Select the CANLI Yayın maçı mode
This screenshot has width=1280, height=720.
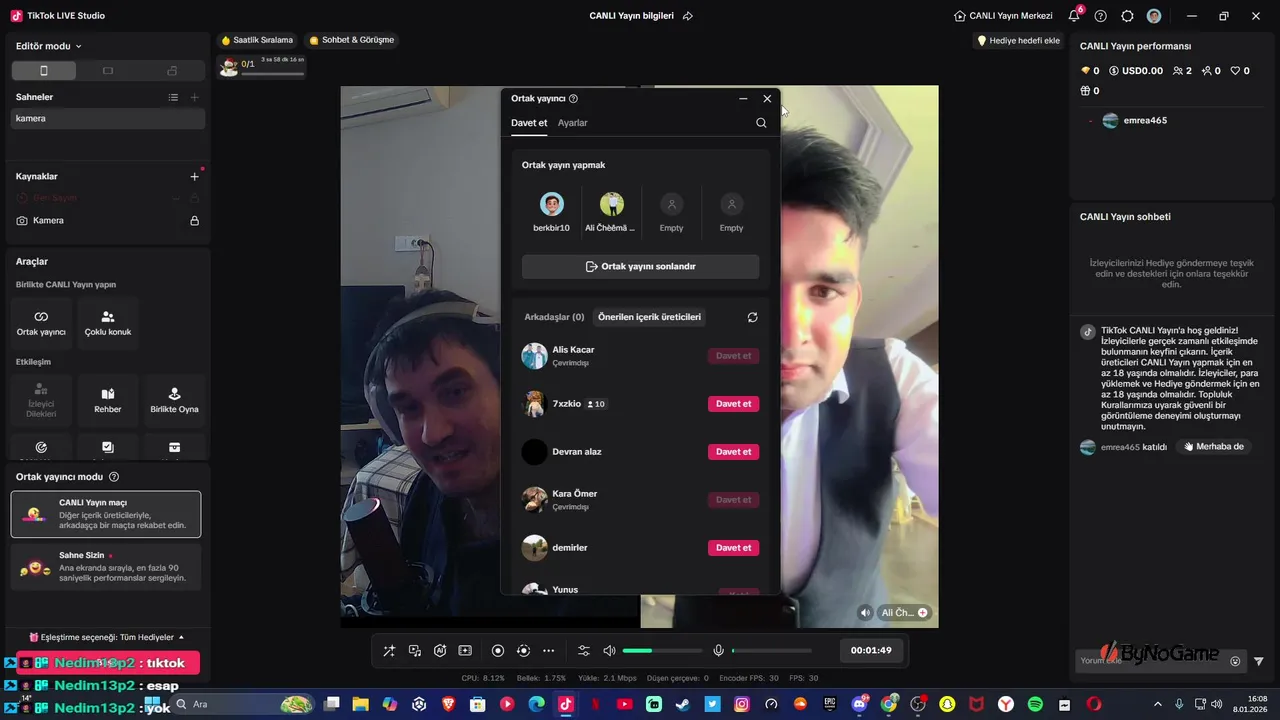(x=106, y=514)
